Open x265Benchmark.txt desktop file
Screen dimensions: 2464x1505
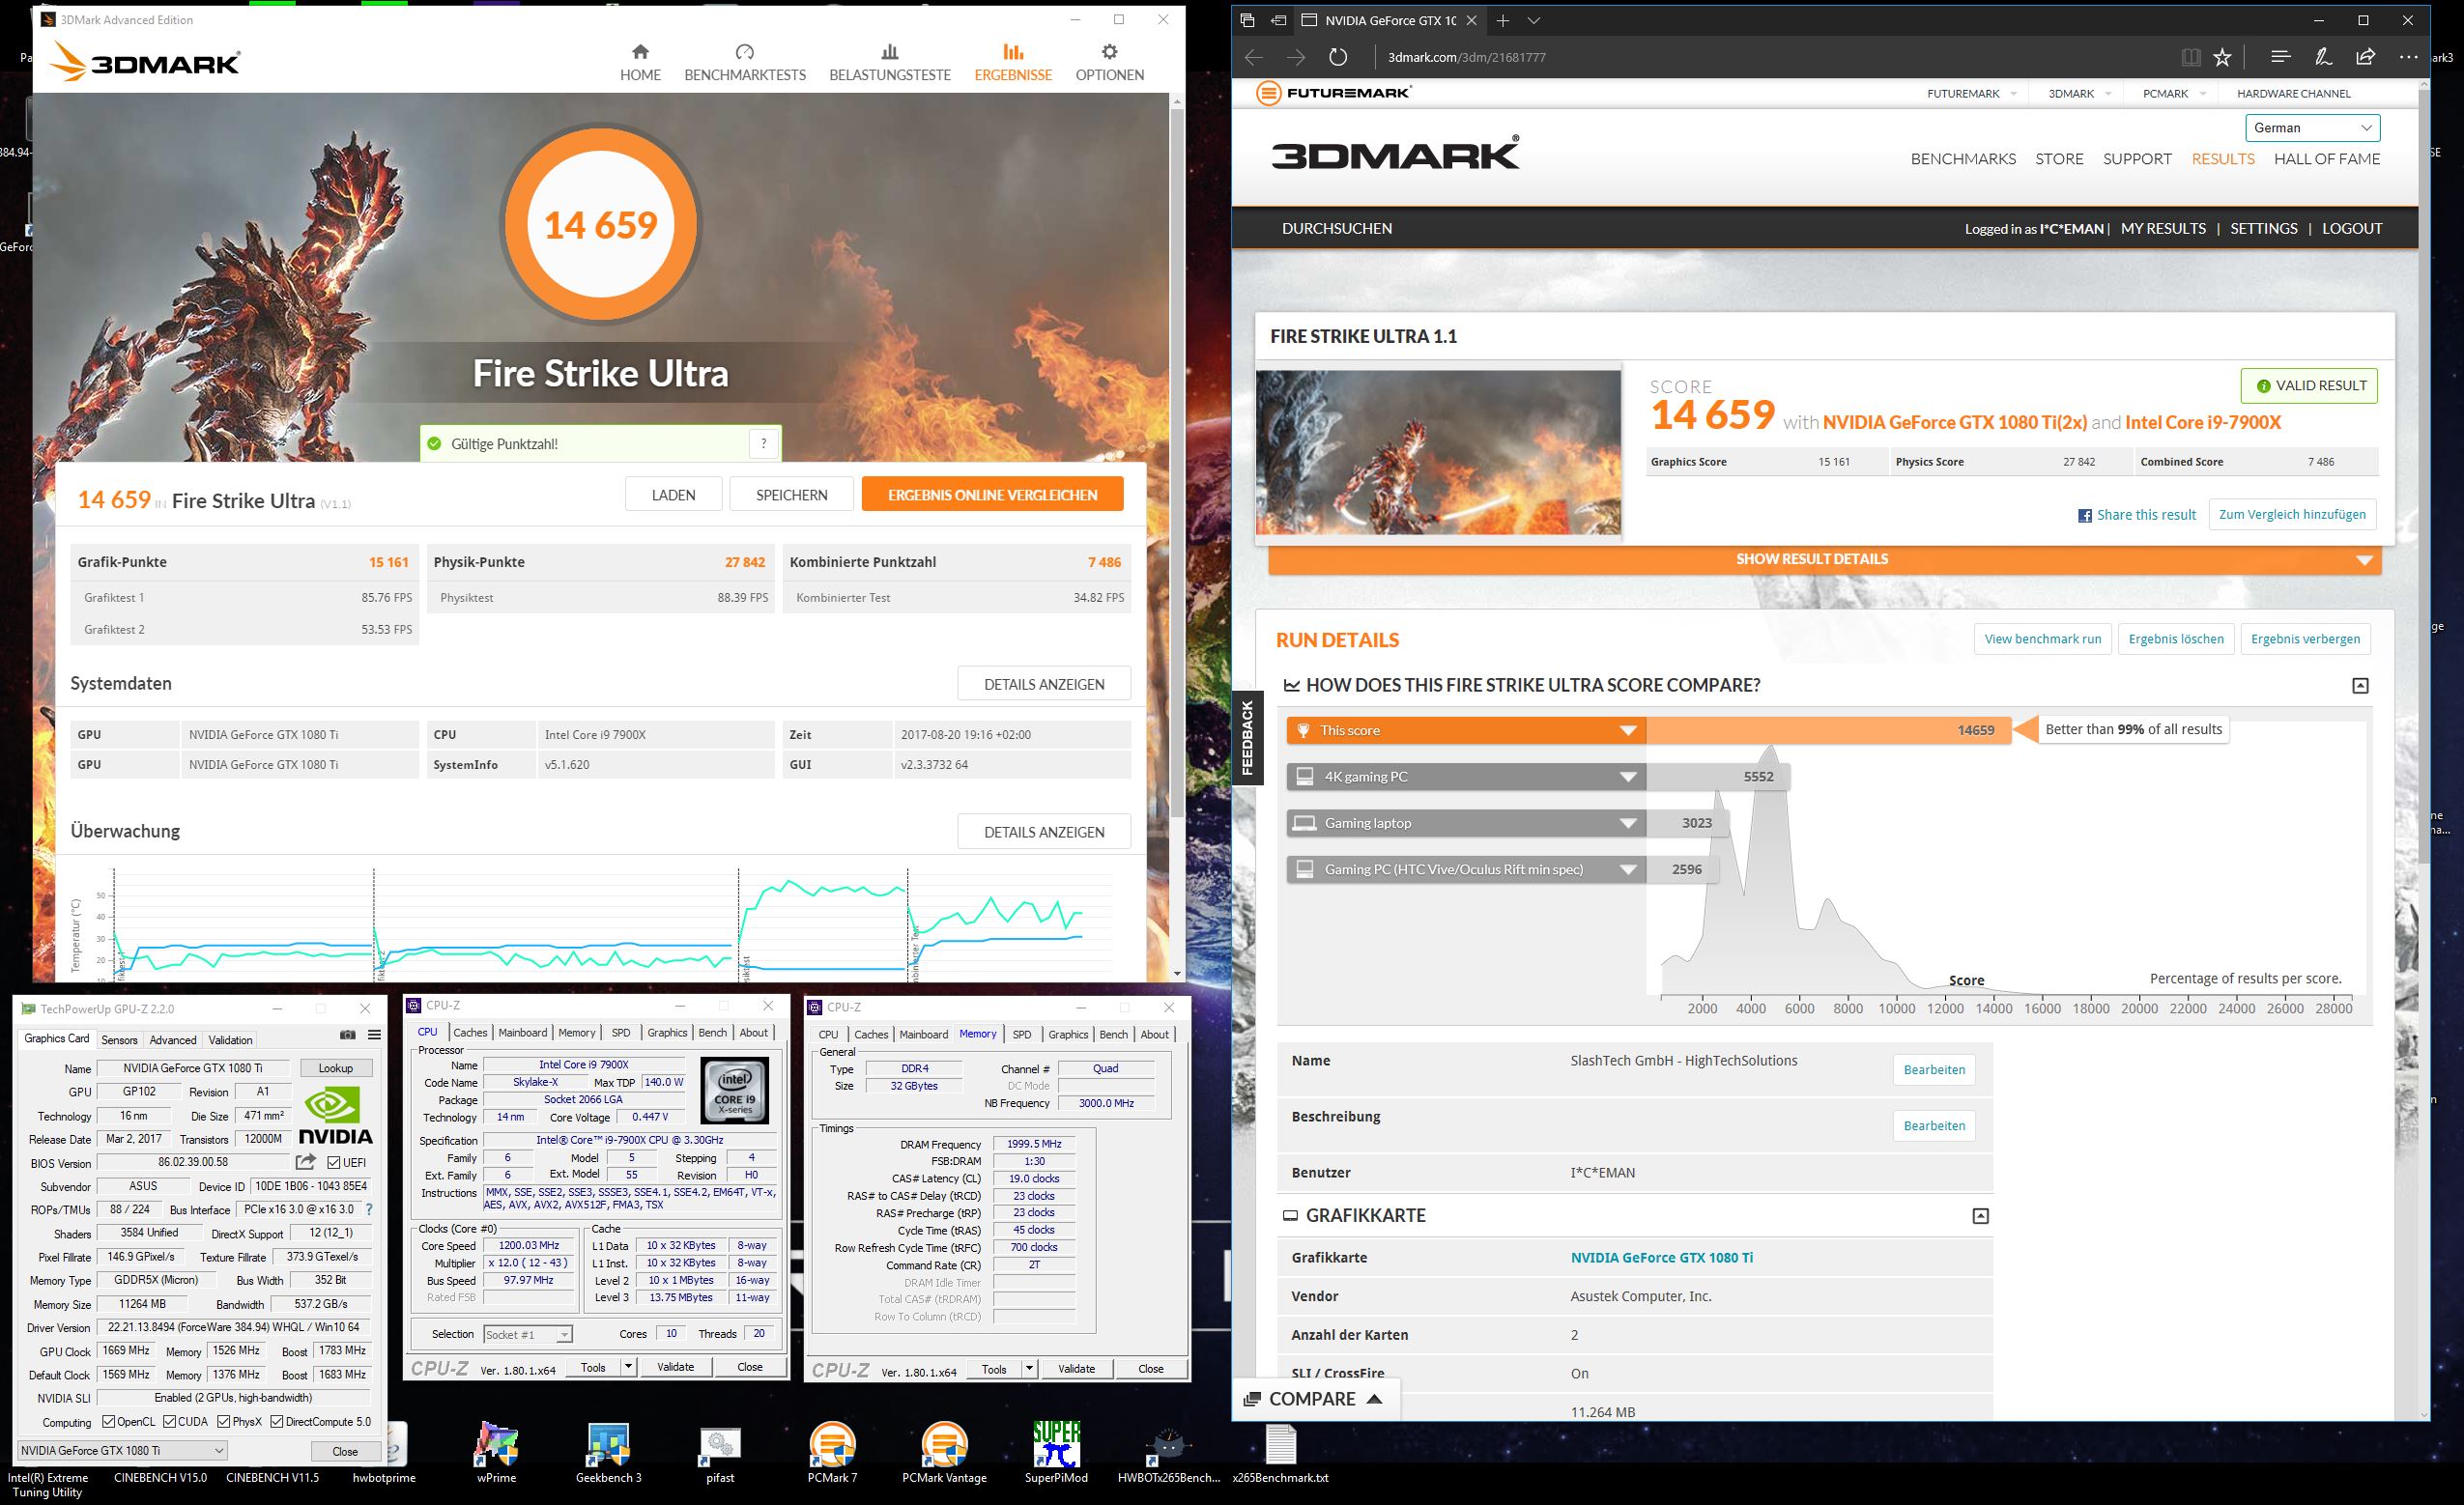coord(1281,1453)
